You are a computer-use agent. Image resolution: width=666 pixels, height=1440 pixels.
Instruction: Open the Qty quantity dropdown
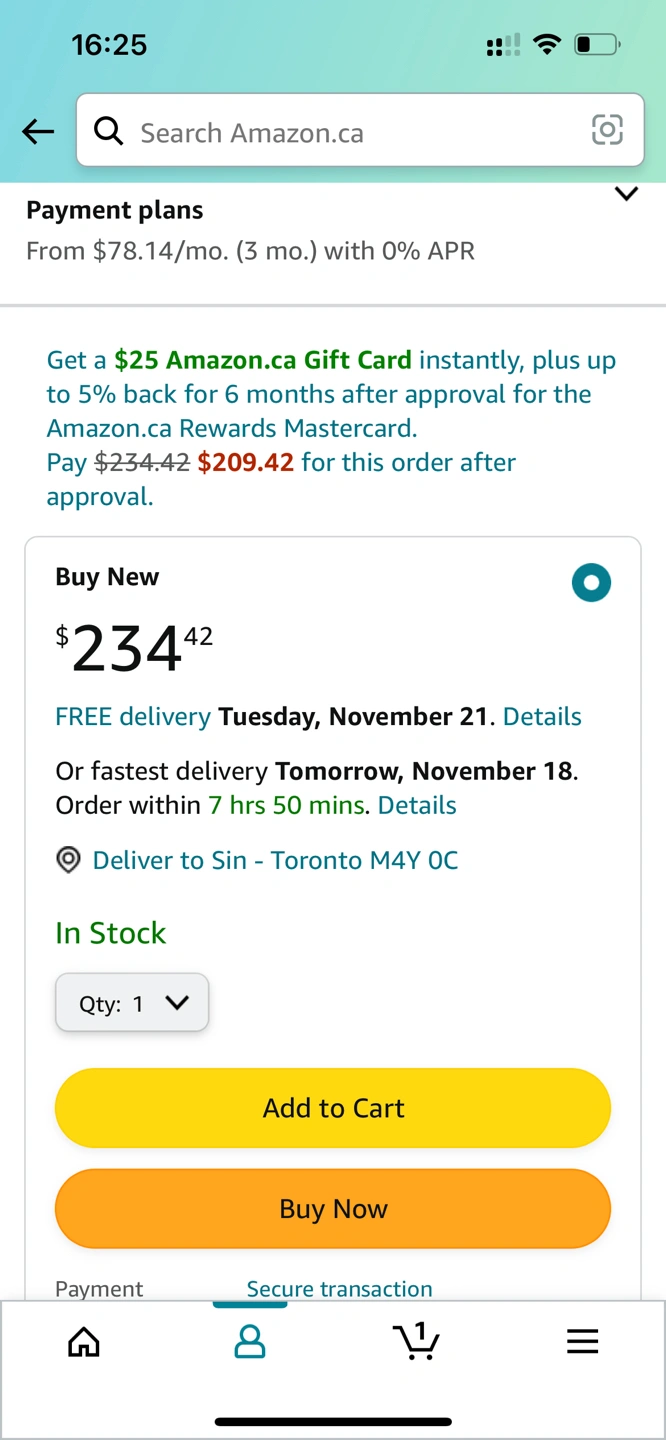[132, 1003]
